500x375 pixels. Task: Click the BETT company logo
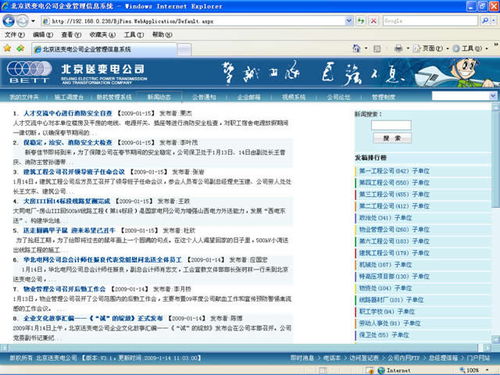coord(29,72)
